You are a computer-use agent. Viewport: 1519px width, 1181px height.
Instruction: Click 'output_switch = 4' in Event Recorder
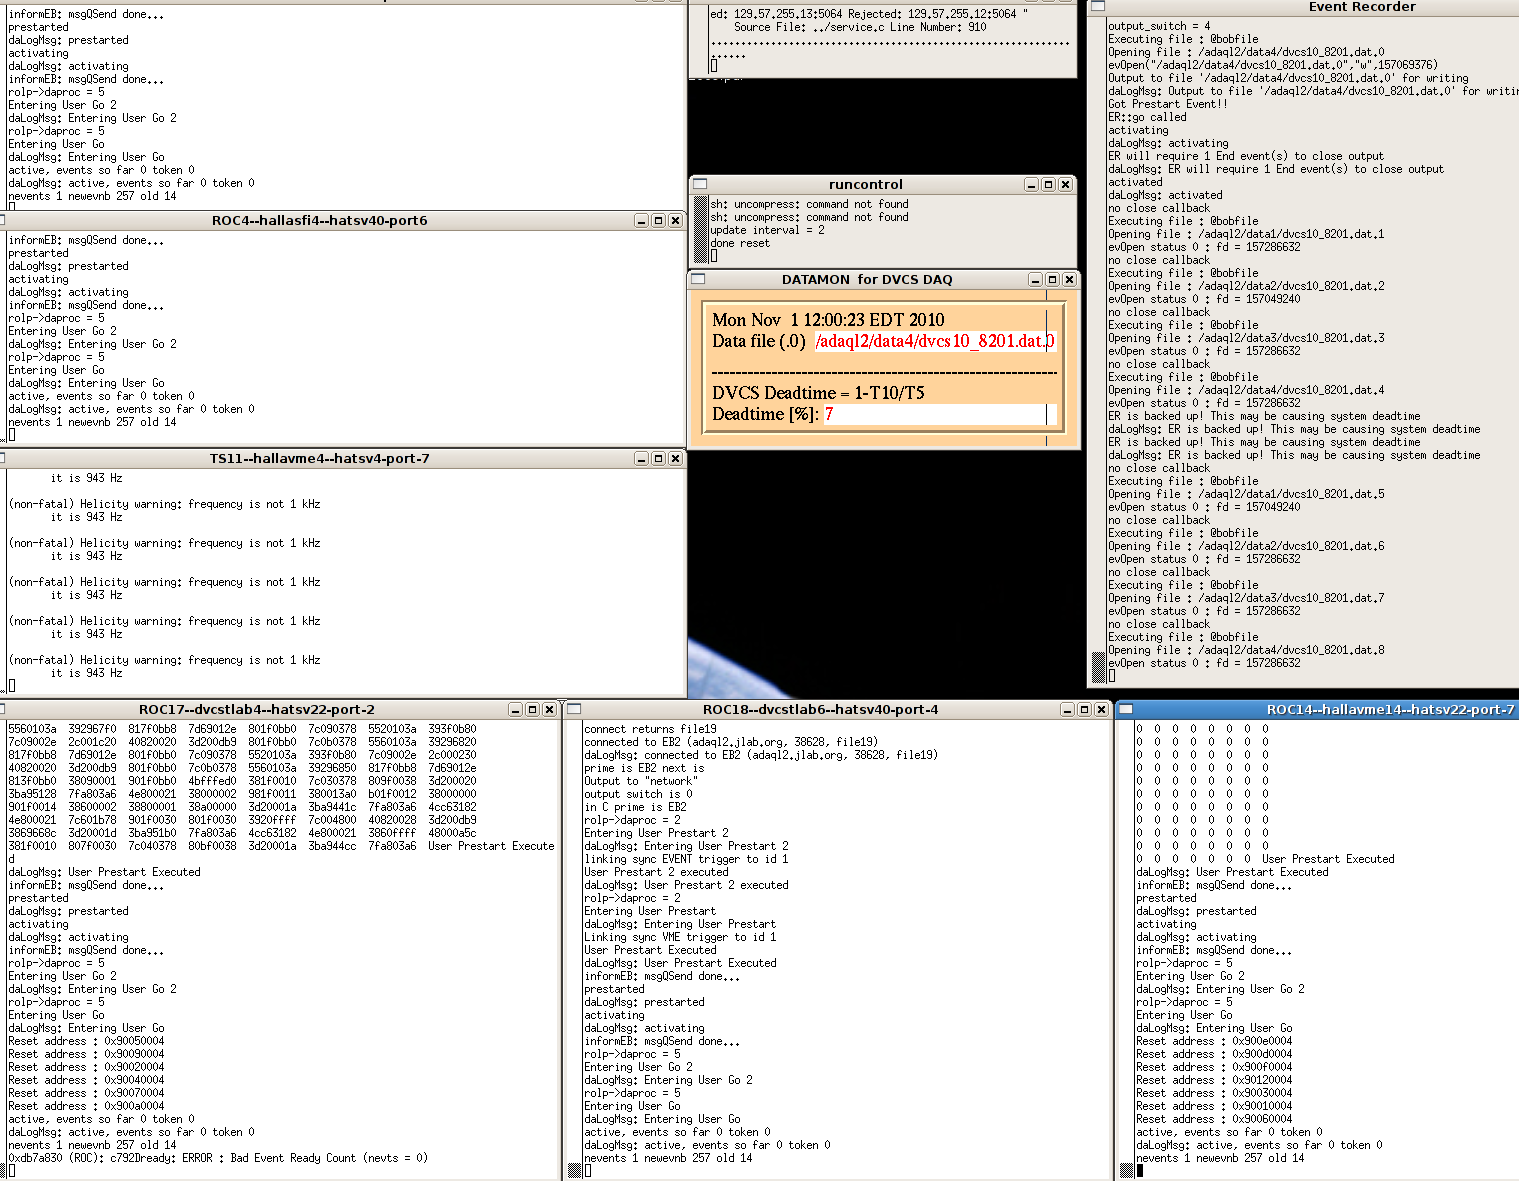pyautogui.click(x=1159, y=26)
